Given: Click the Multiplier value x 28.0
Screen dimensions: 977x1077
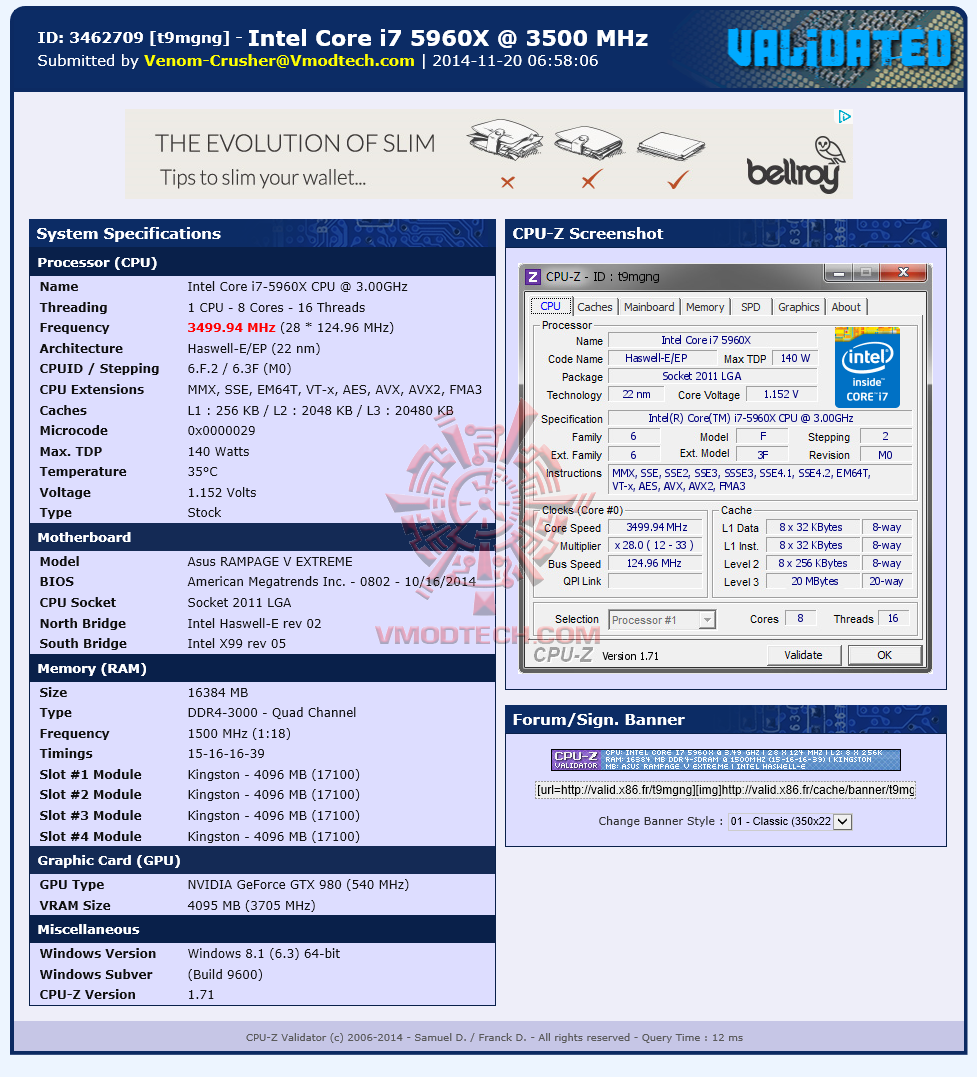Looking at the screenshot, I should [656, 545].
